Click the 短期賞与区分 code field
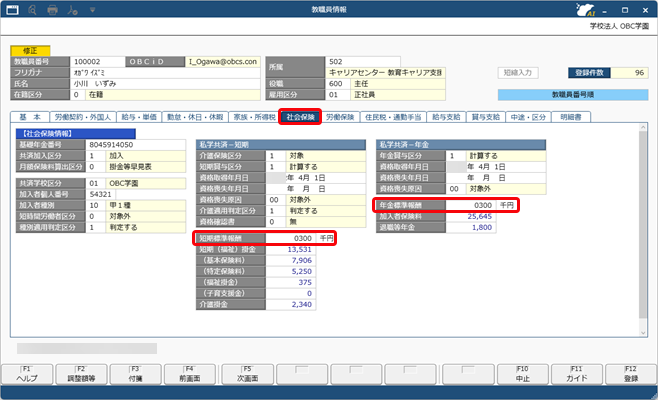658x400 pixels. (x=276, y=167)
